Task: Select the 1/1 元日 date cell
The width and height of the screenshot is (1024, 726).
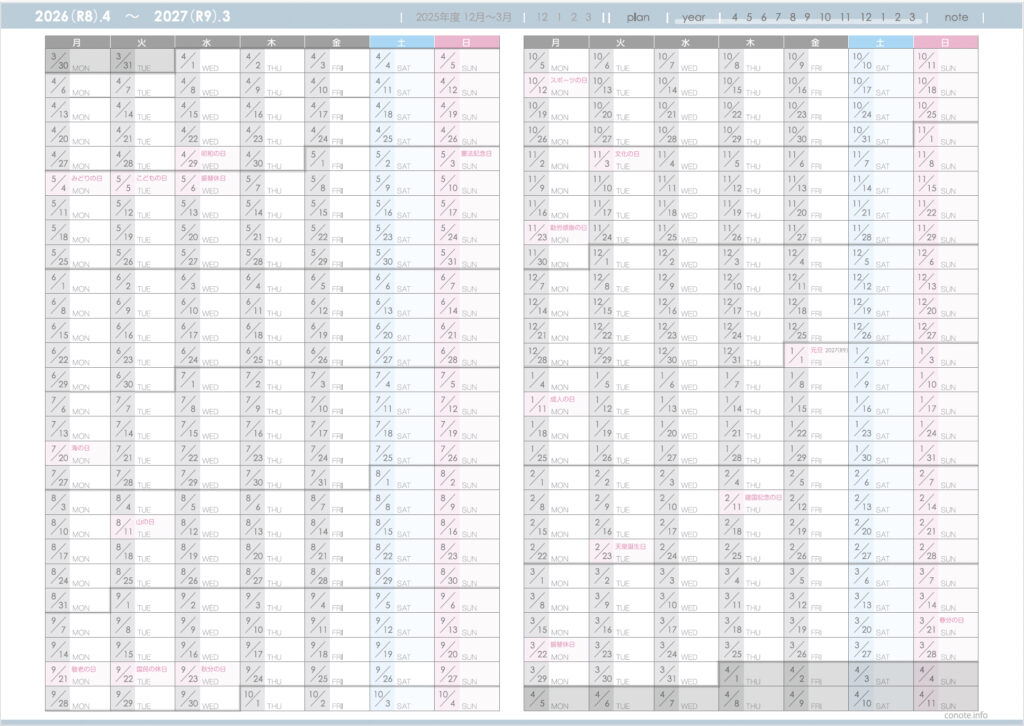Action: click(x=815, y=355)
